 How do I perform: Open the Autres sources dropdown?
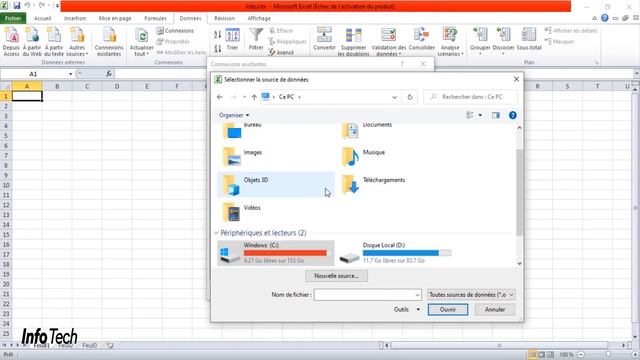click(77, 41)
